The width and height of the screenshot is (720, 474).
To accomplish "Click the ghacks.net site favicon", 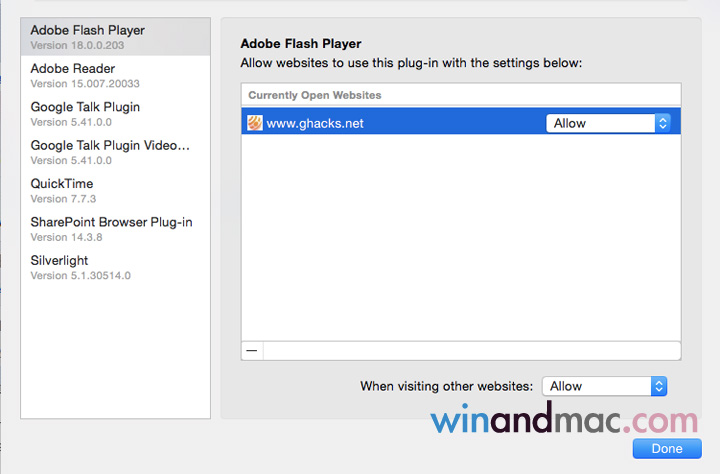I will pyautogui.click(x=255, y=123).
